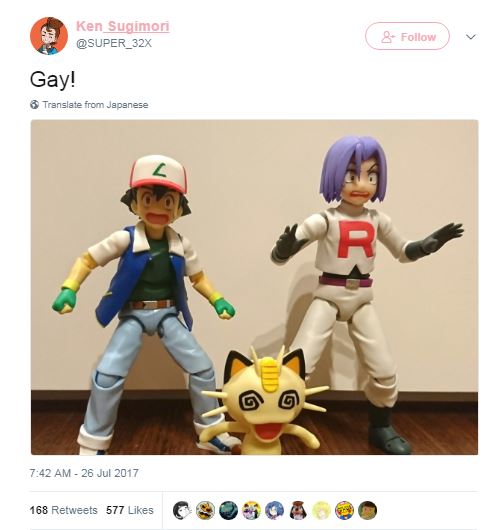
Task: Expand the tweet options chevron menu
Action: point(471,37)
